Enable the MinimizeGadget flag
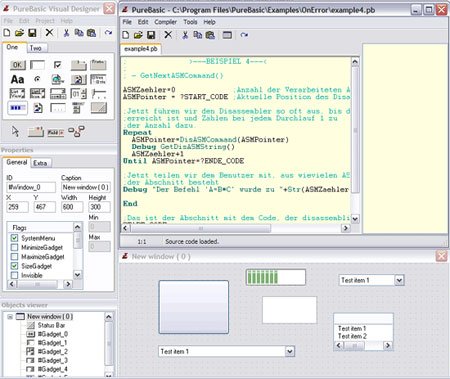This screenshot has height=379, width=450. click(x=14, y=247)
